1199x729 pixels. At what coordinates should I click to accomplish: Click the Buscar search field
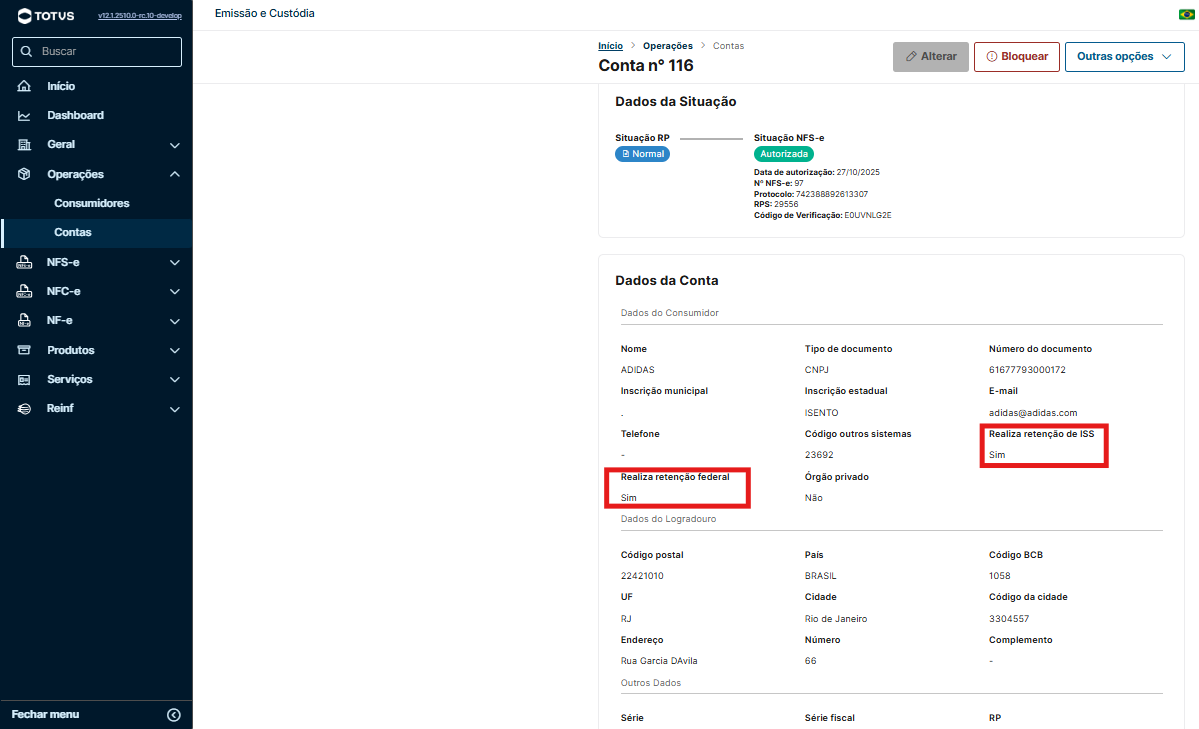pos(97,51)
